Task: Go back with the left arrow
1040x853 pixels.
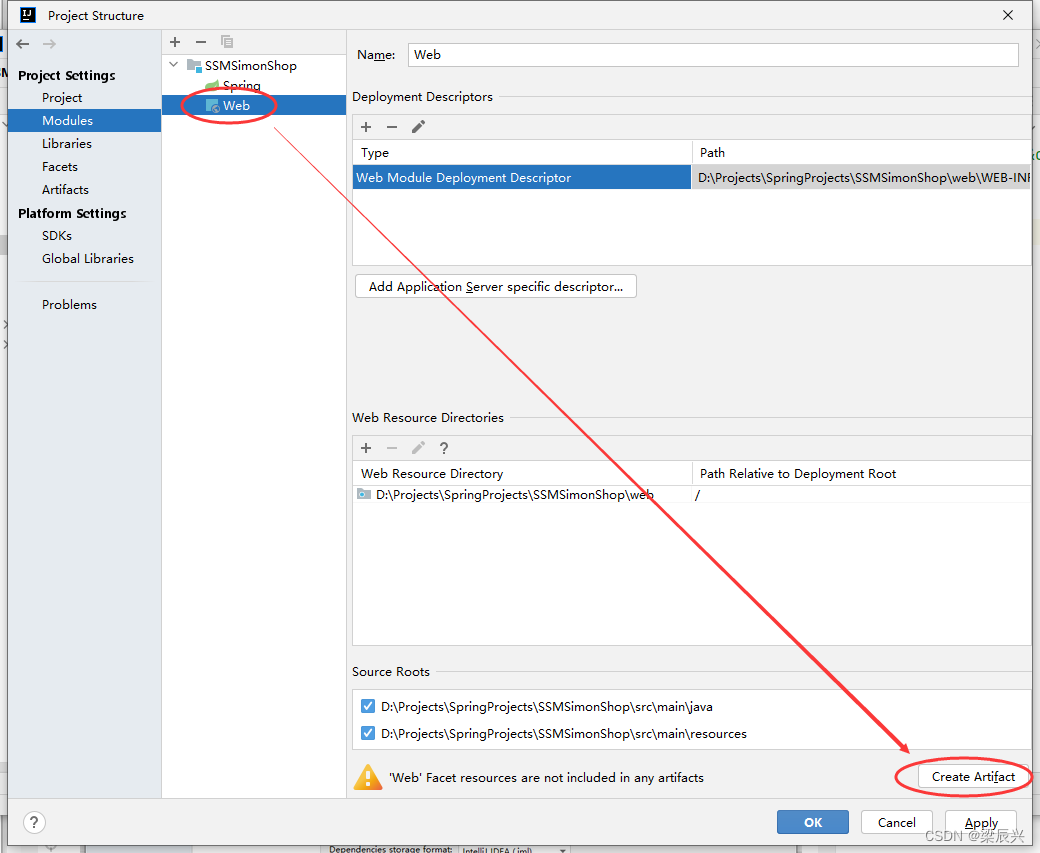Action: point(23,44)
